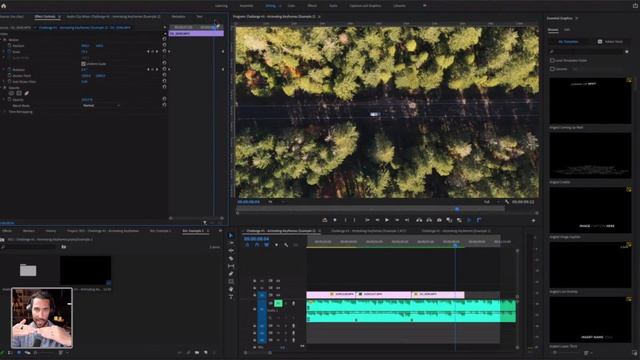Select the Hand tool
Viewport: 640px width, 360px height.
tap(231, 289)
